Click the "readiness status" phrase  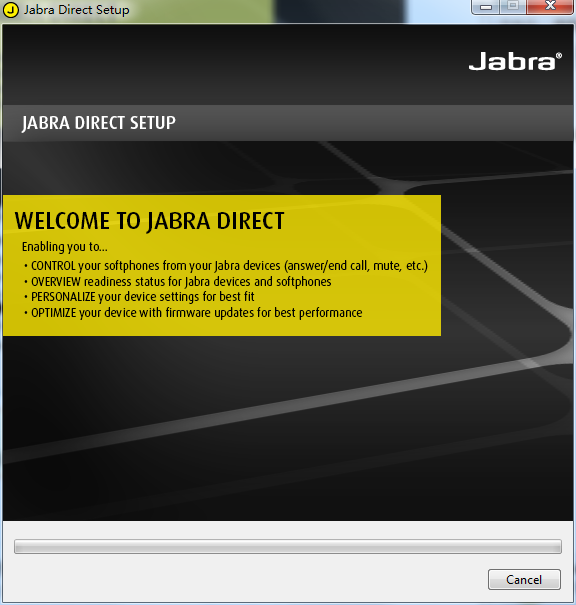coord(124,282)
